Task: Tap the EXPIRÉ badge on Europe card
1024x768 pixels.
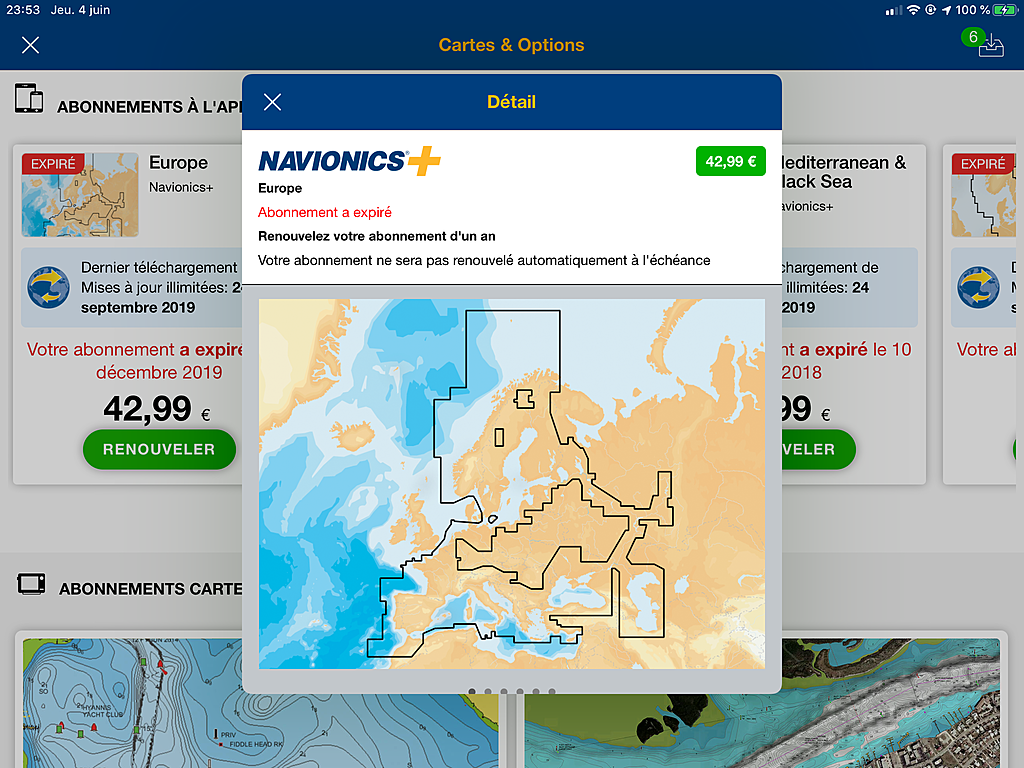Action: (x=53, y=163)
